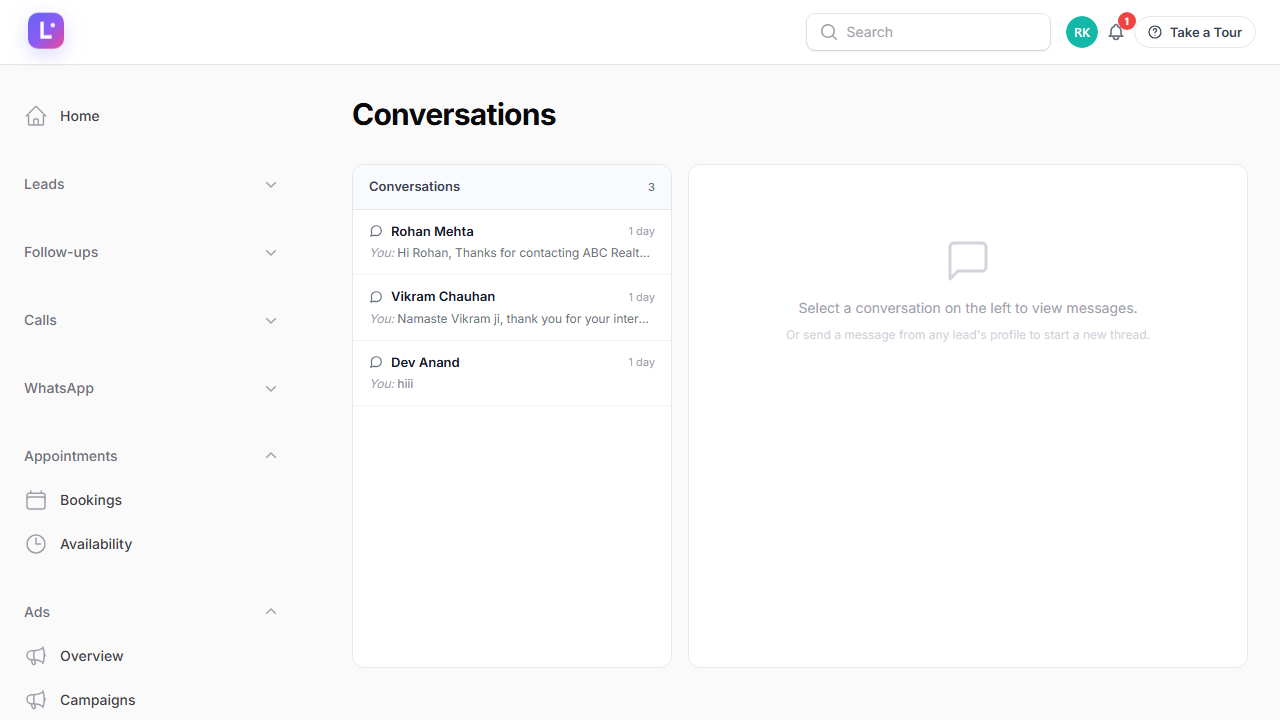Image resolution: width=1280 pixels, height=720 pixels.
Task: Click the Bookings calendar icon
Action: pyautogui.click(x=36, y=500)
